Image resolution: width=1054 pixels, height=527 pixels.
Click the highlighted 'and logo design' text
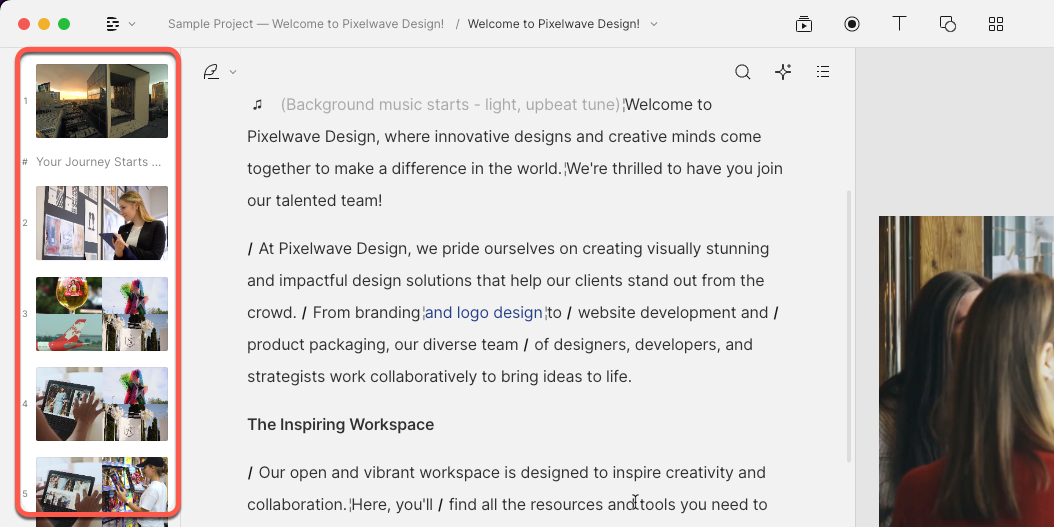pyautogui.click(x=483, y=313)
